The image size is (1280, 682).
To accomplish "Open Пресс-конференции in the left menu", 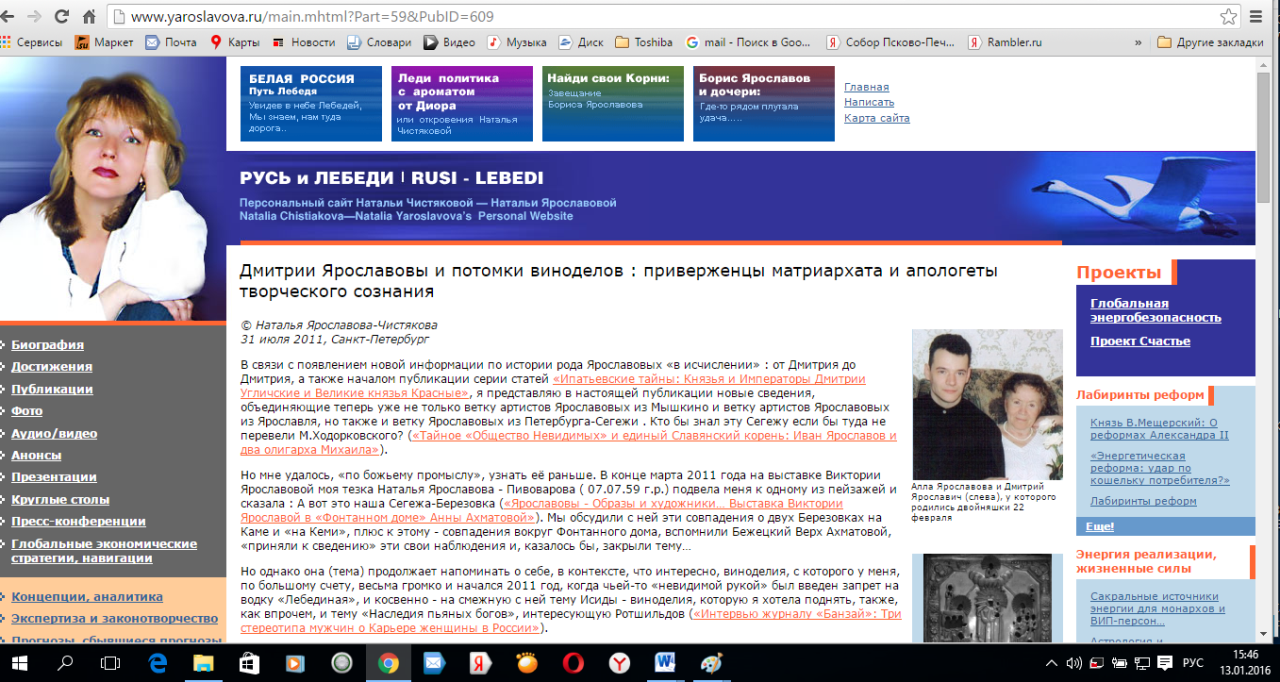I will (78, 521).
